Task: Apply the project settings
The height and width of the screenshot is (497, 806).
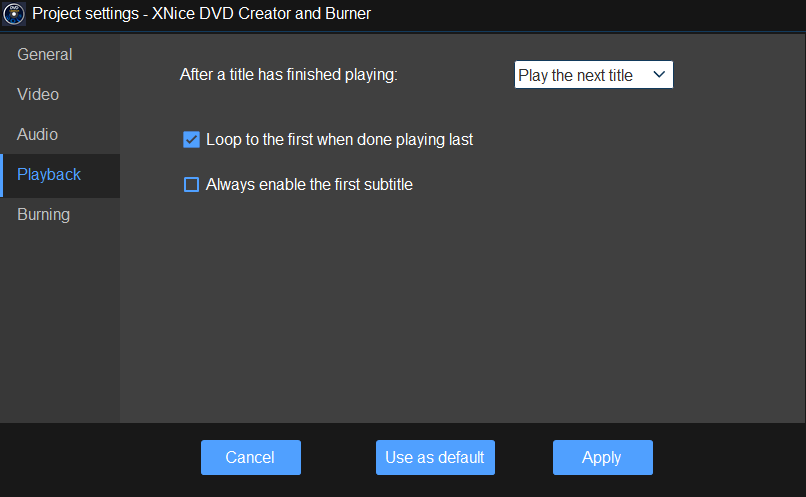Action: tap(602, 457)
